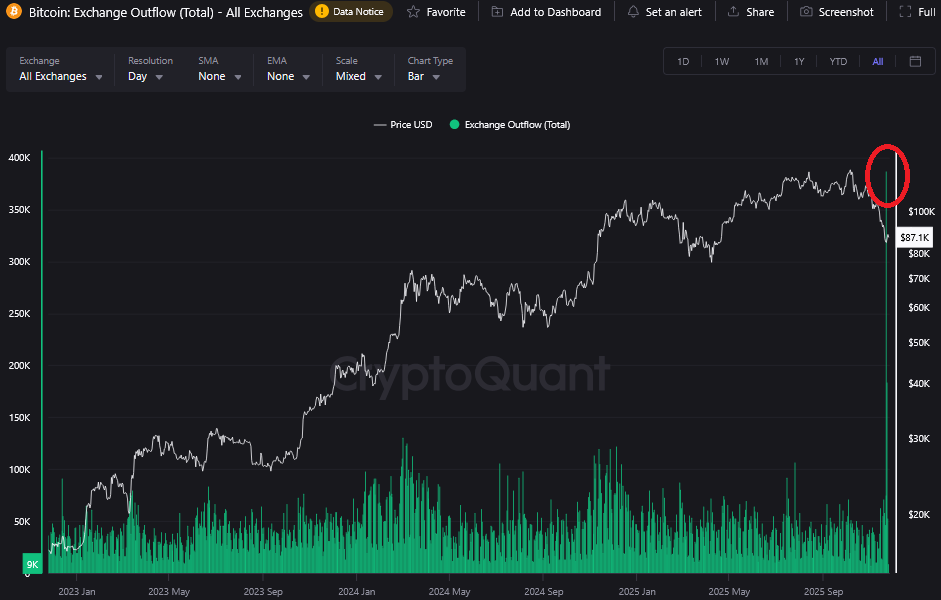Switch to the YTD time range

coord(838,62)
